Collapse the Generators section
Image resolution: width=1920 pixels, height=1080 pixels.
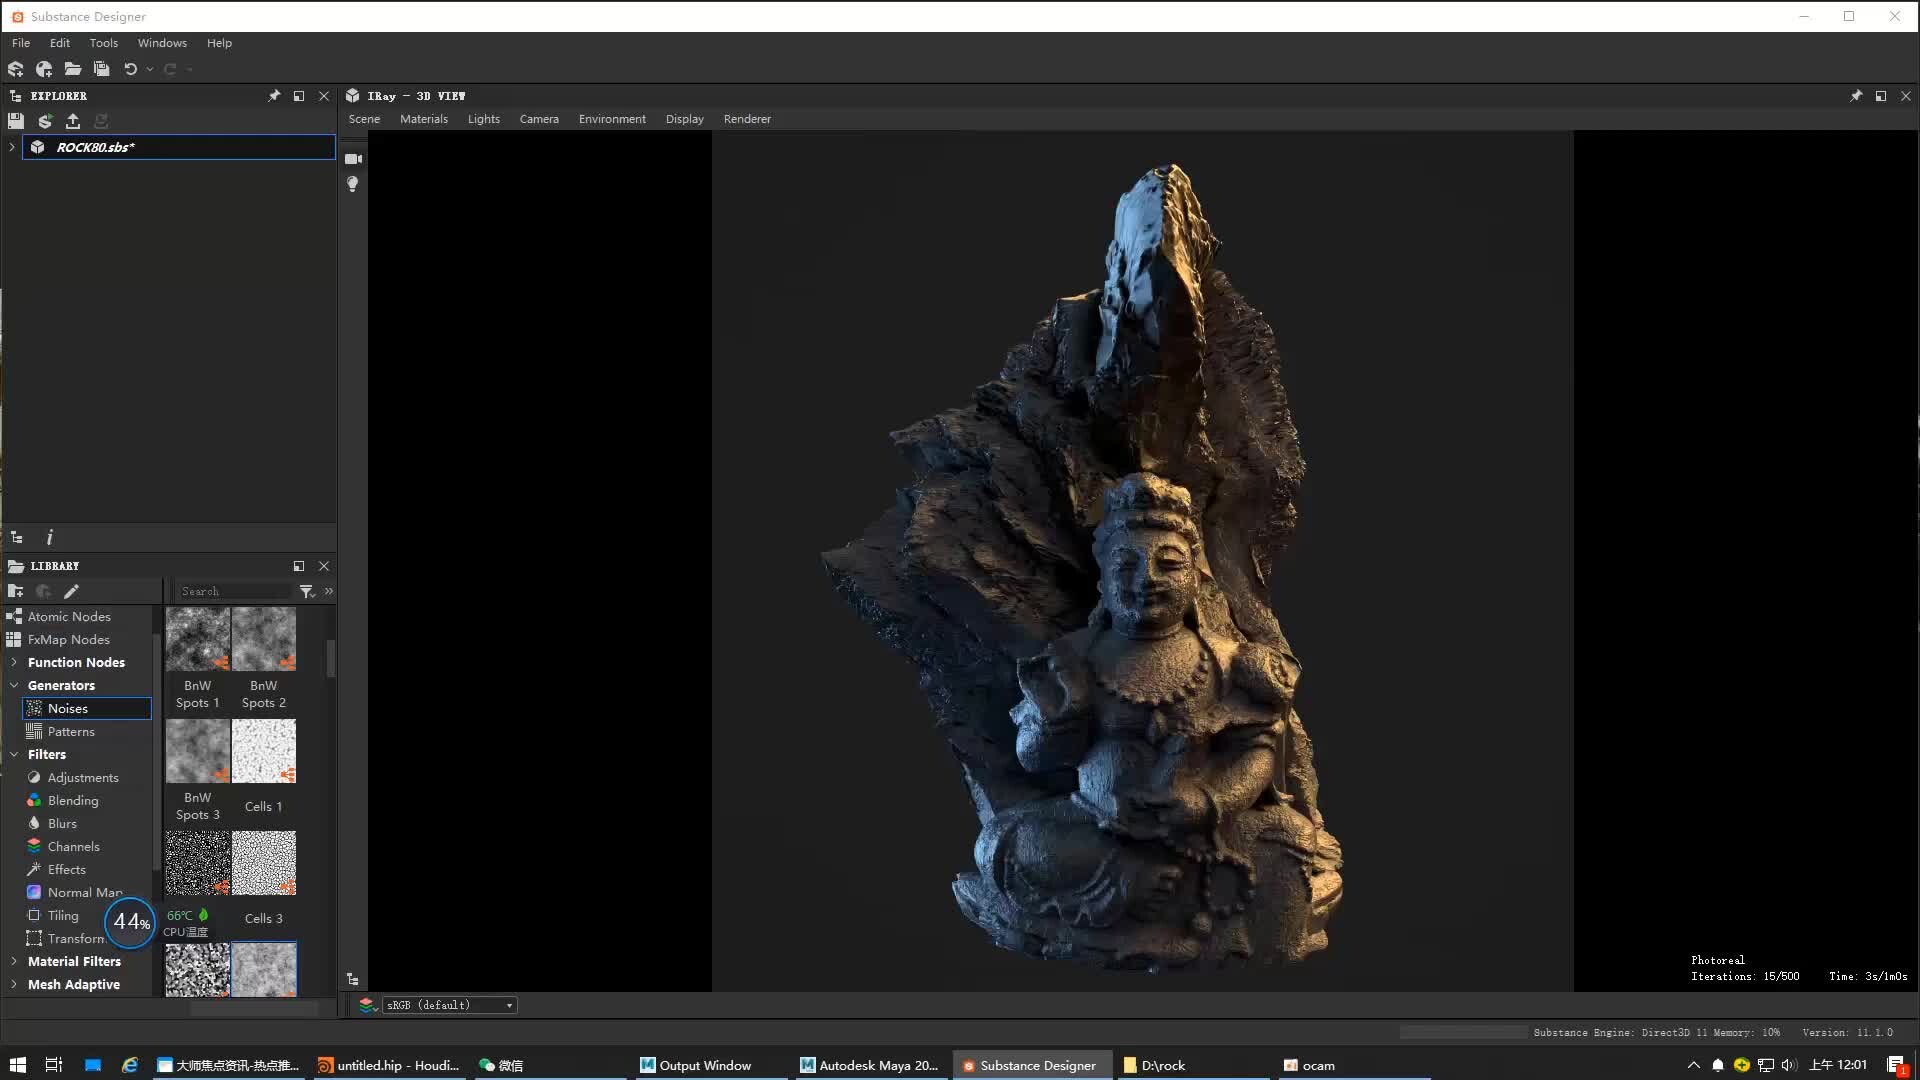[x=14, y=685]
